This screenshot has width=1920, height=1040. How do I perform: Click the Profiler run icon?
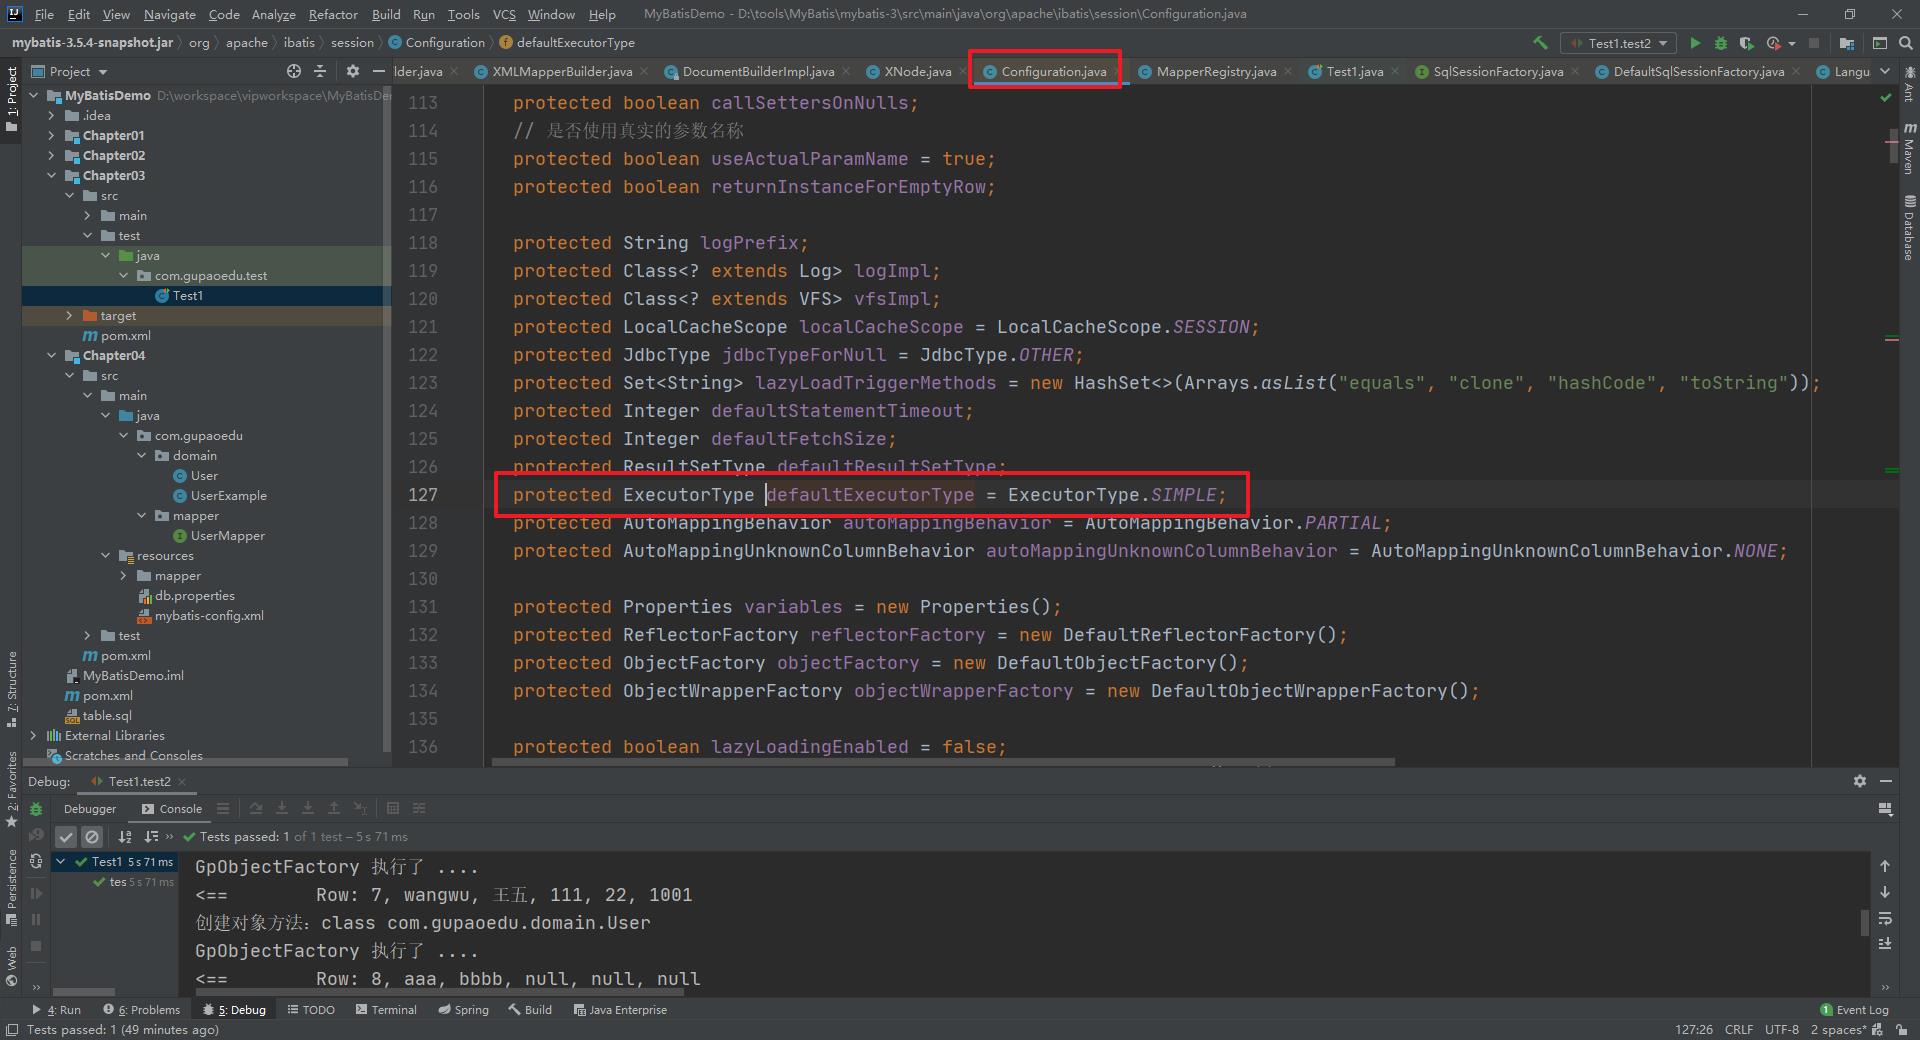tap(1773, 43)
